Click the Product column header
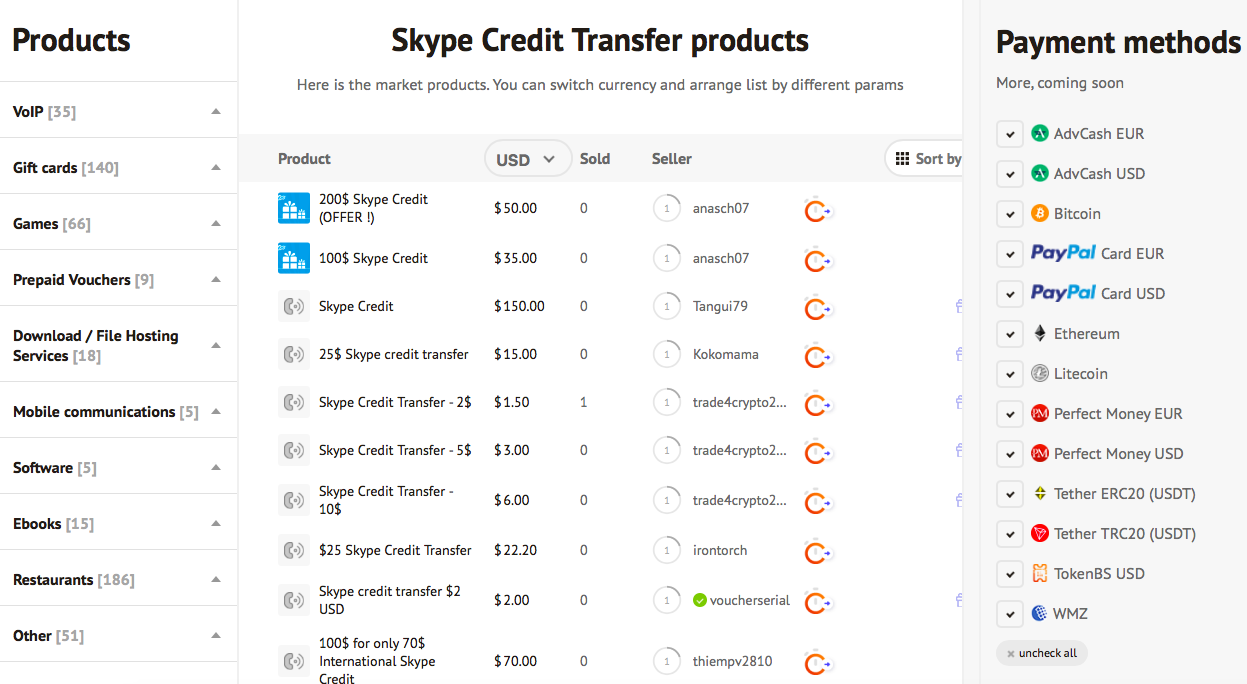Viewport: 1247px width, 684px height. pyautogui.click(x=304, y=158)
